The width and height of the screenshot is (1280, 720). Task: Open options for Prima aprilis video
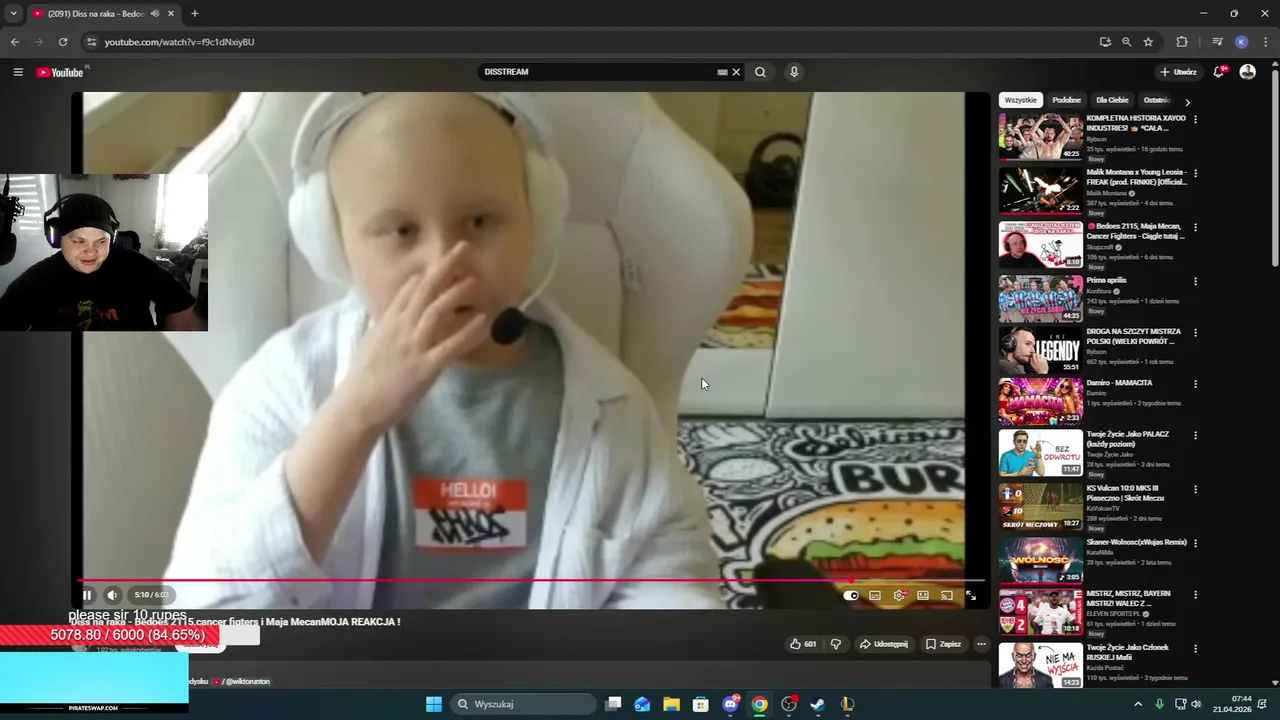[x=1195, y=281]
